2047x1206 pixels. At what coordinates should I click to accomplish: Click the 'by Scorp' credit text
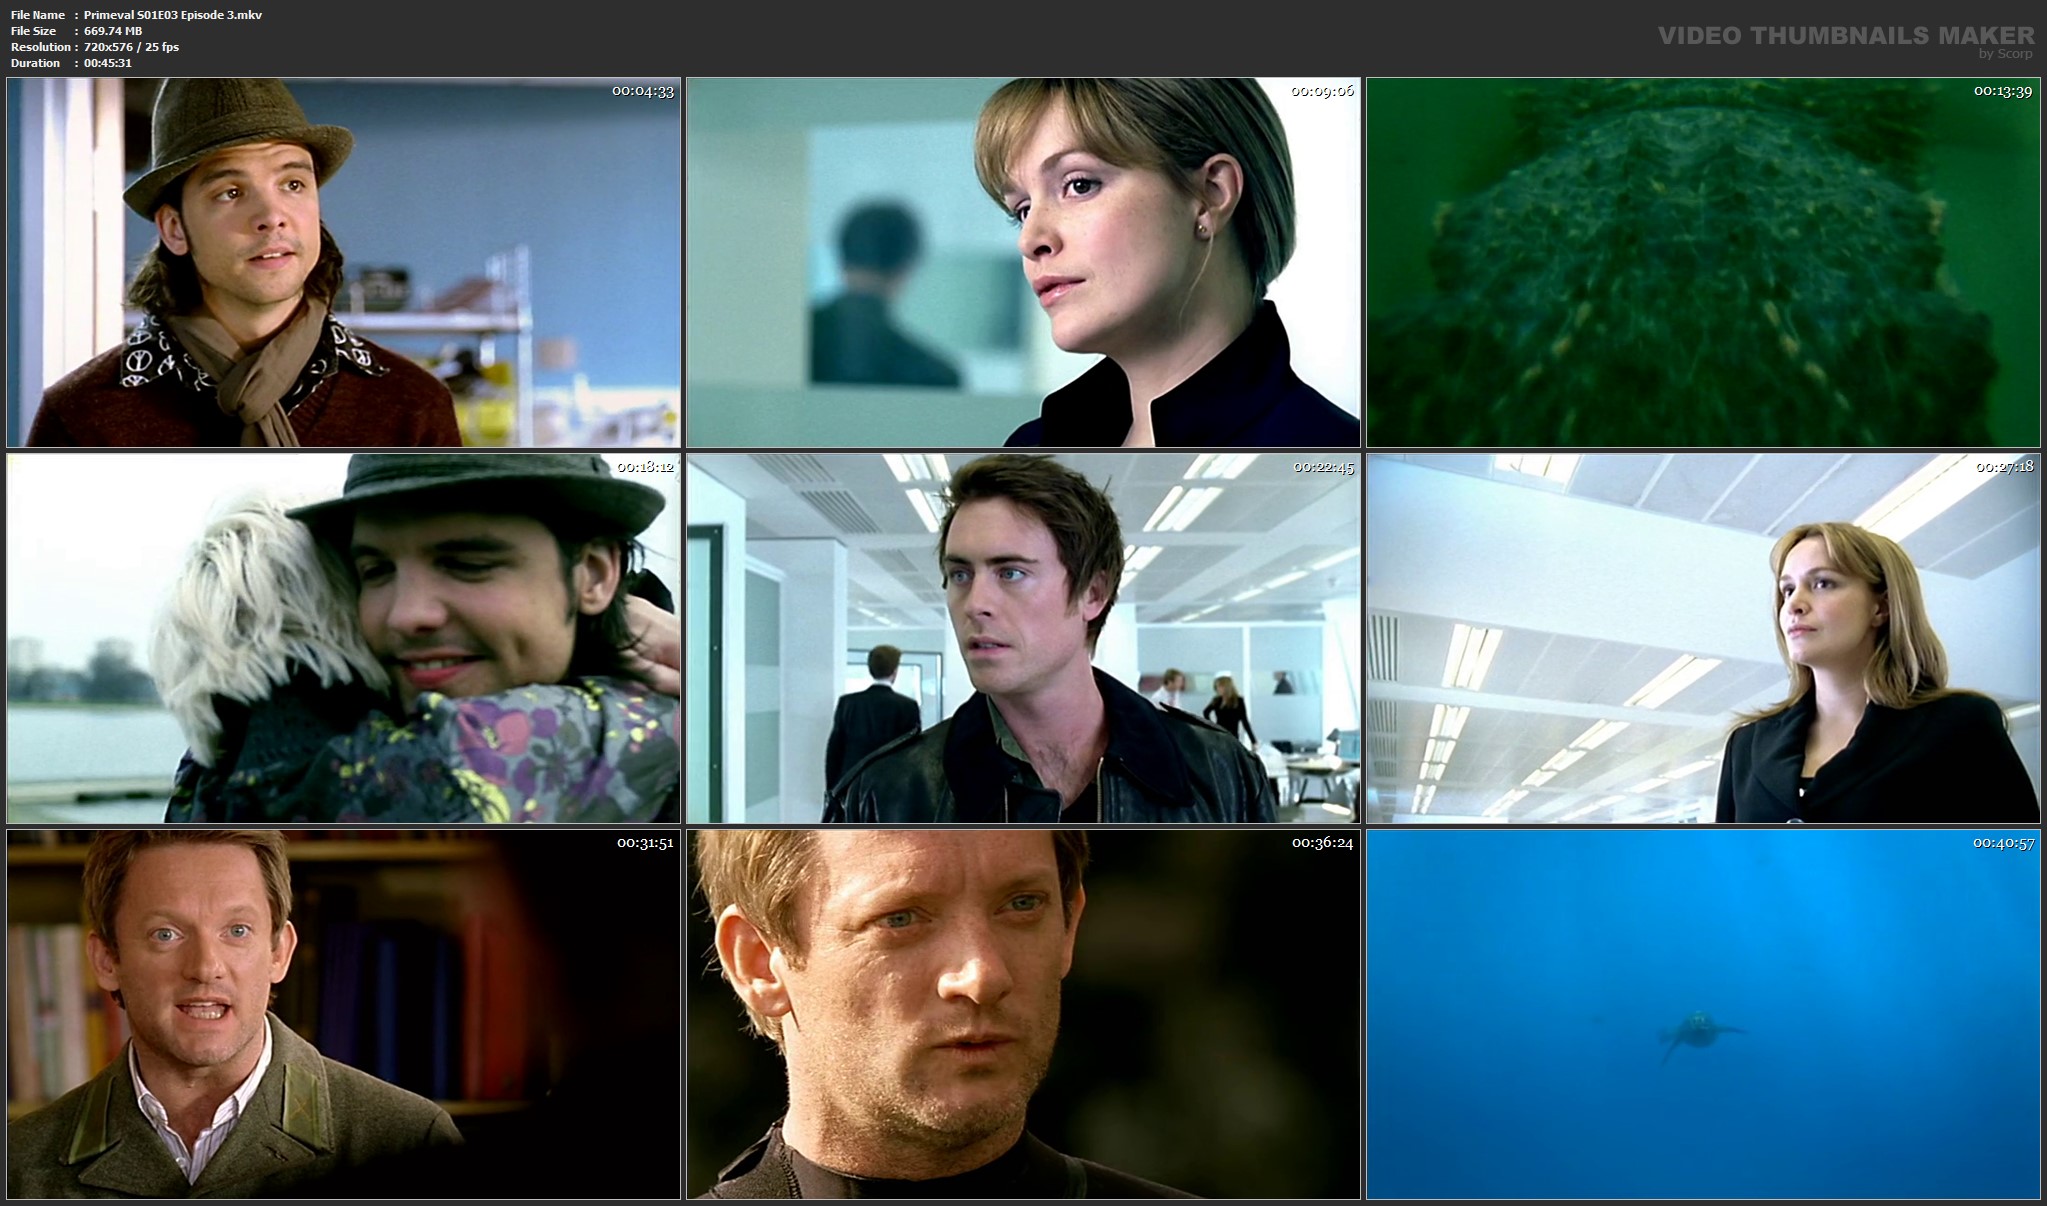coord(2005,54)
